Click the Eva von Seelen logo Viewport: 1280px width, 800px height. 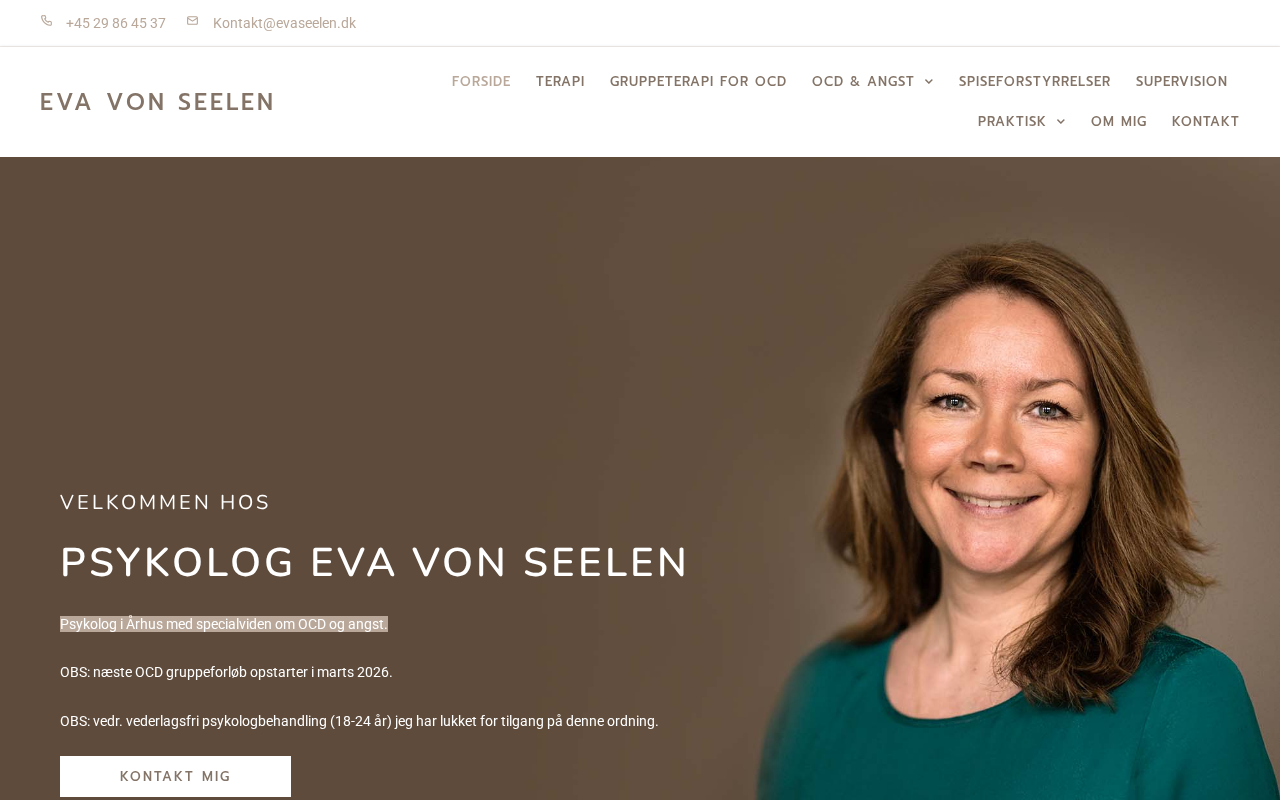[x=157, y=102]
